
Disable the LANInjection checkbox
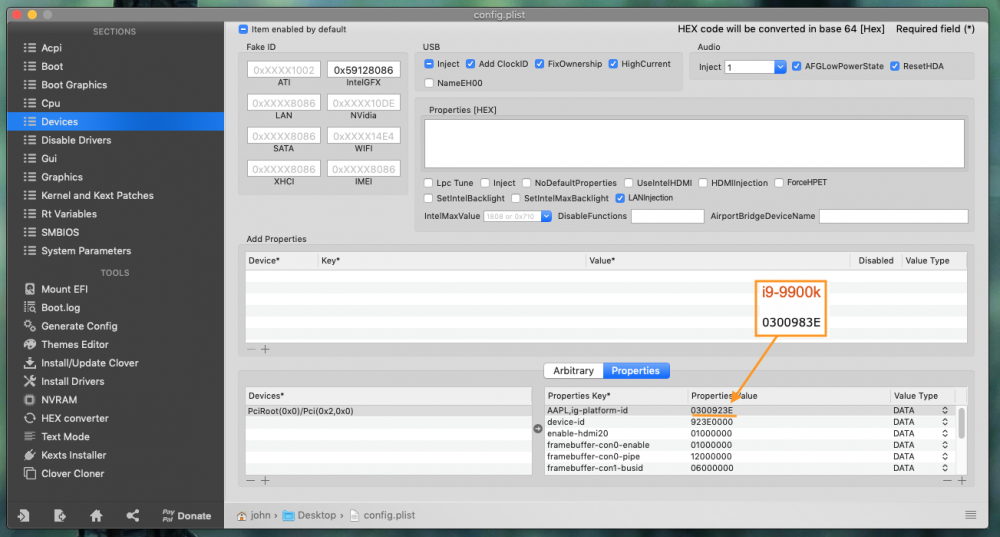coord(620,198)
